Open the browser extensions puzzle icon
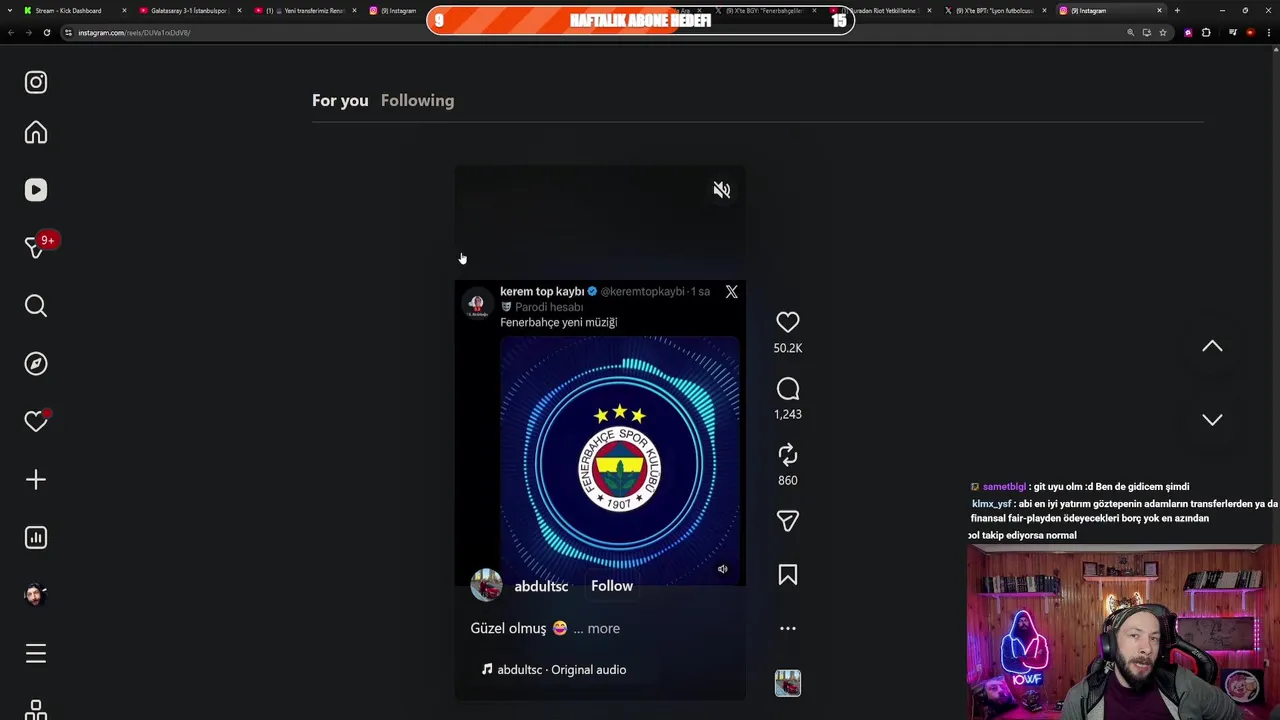The image size is (1280, 720). 1206,32
